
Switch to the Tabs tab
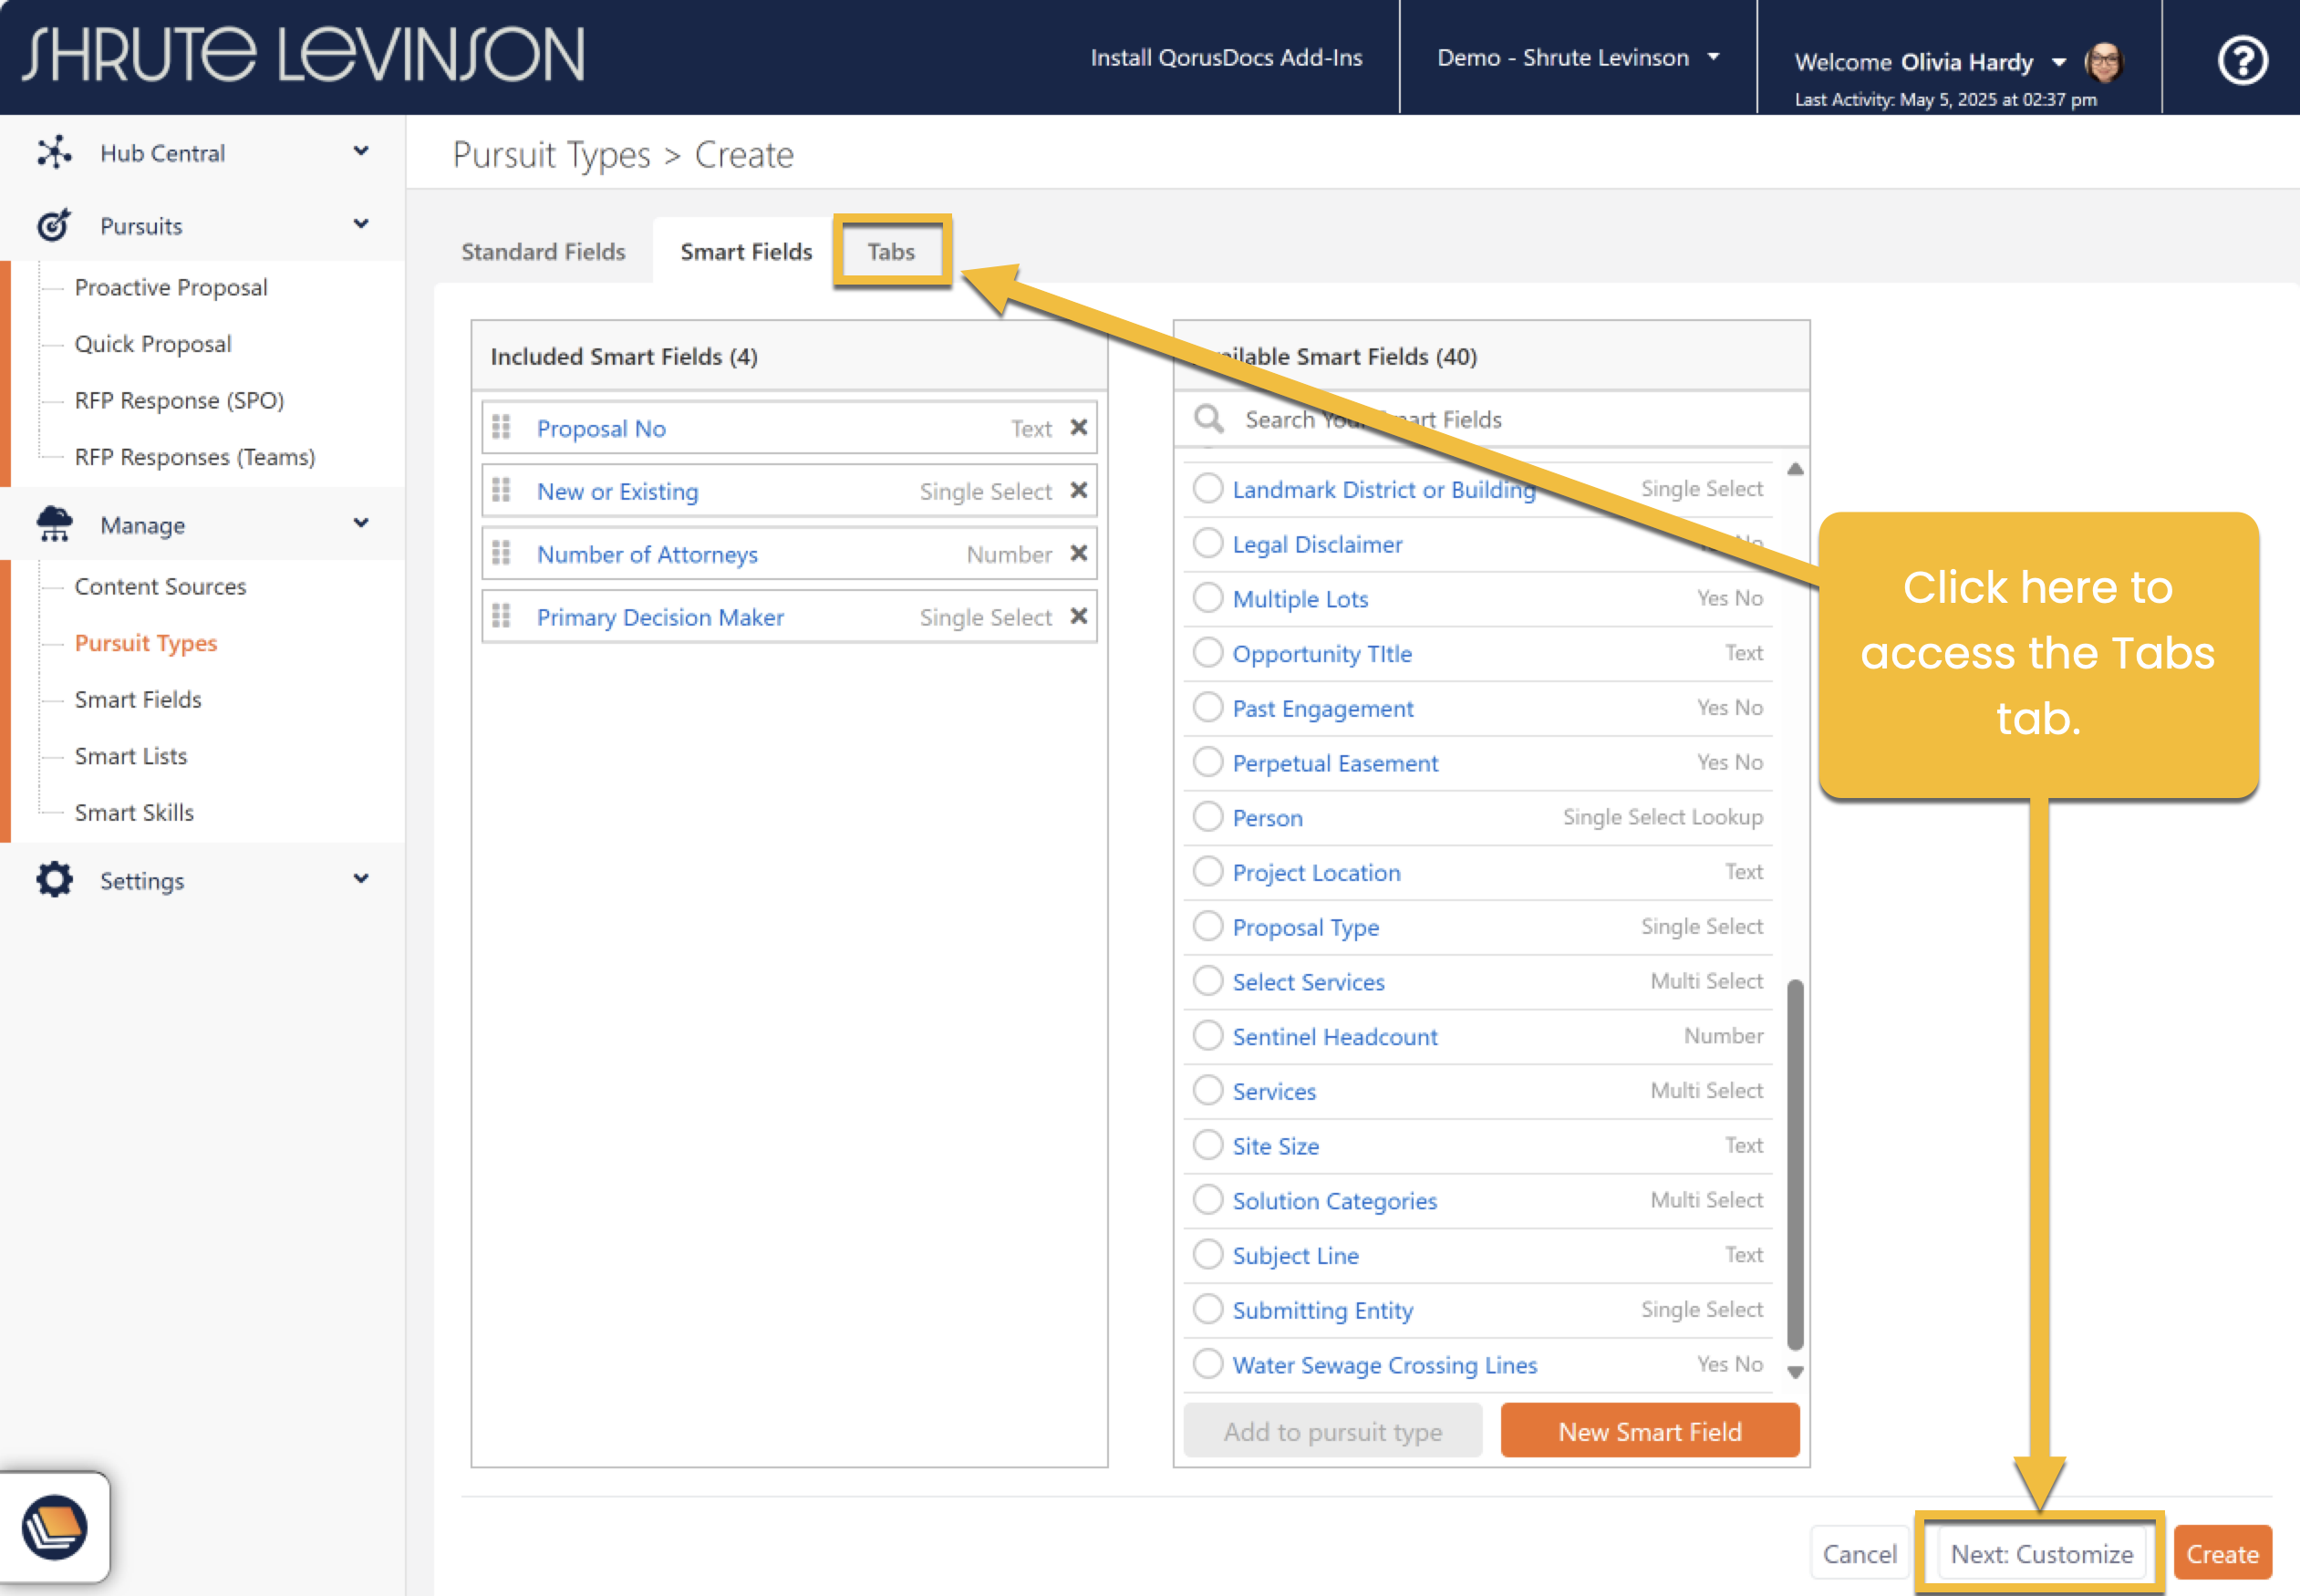[890, 252]
